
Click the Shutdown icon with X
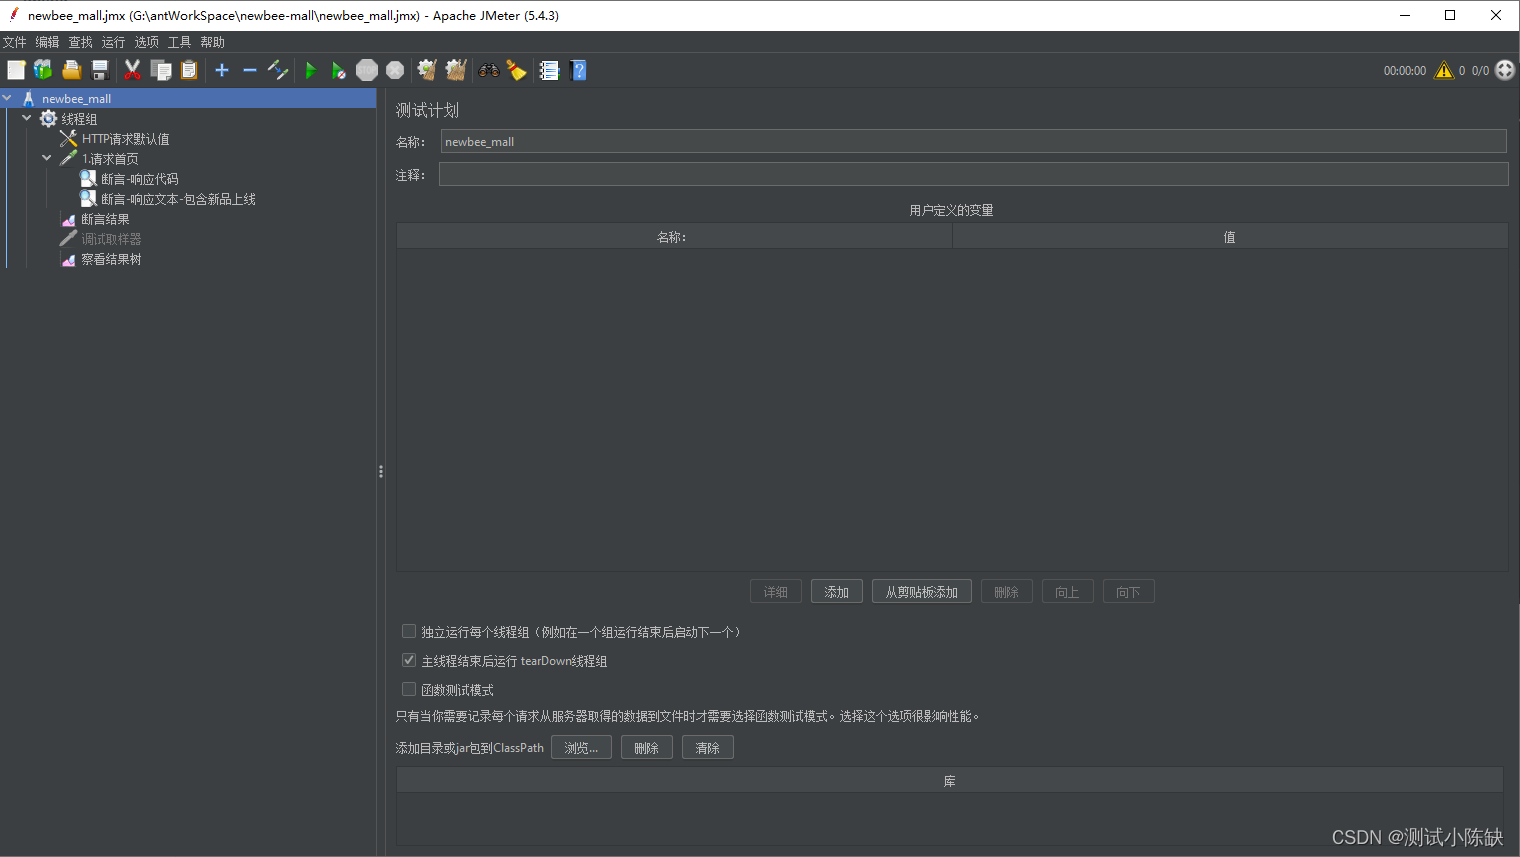click(x=395, y=70)
